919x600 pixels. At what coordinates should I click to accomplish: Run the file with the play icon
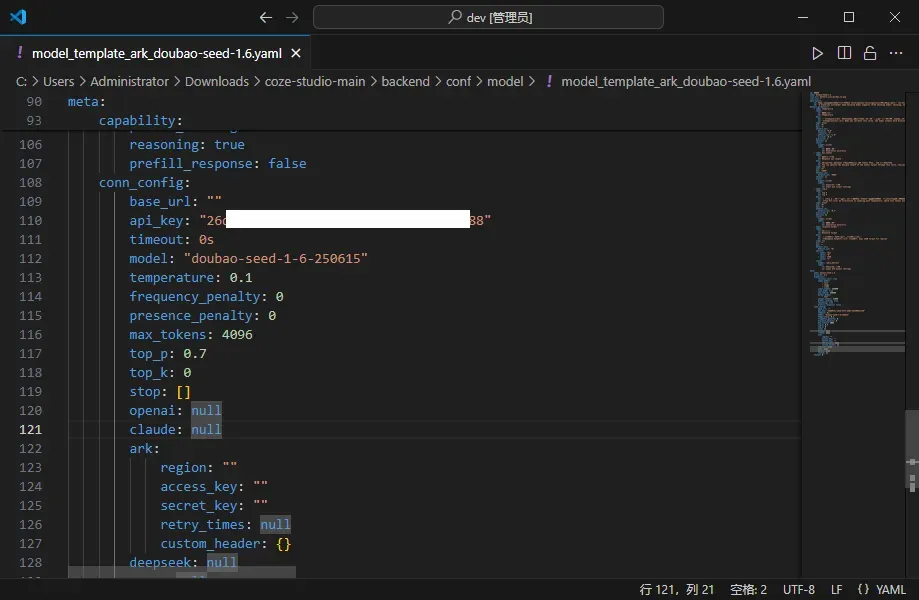[x=818, y=53]
